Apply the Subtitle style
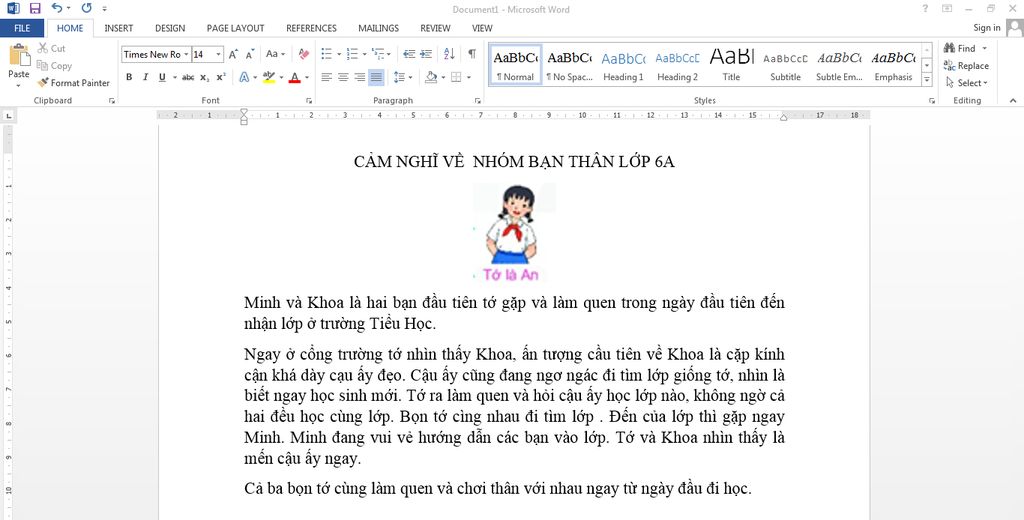 pos(785,65)
